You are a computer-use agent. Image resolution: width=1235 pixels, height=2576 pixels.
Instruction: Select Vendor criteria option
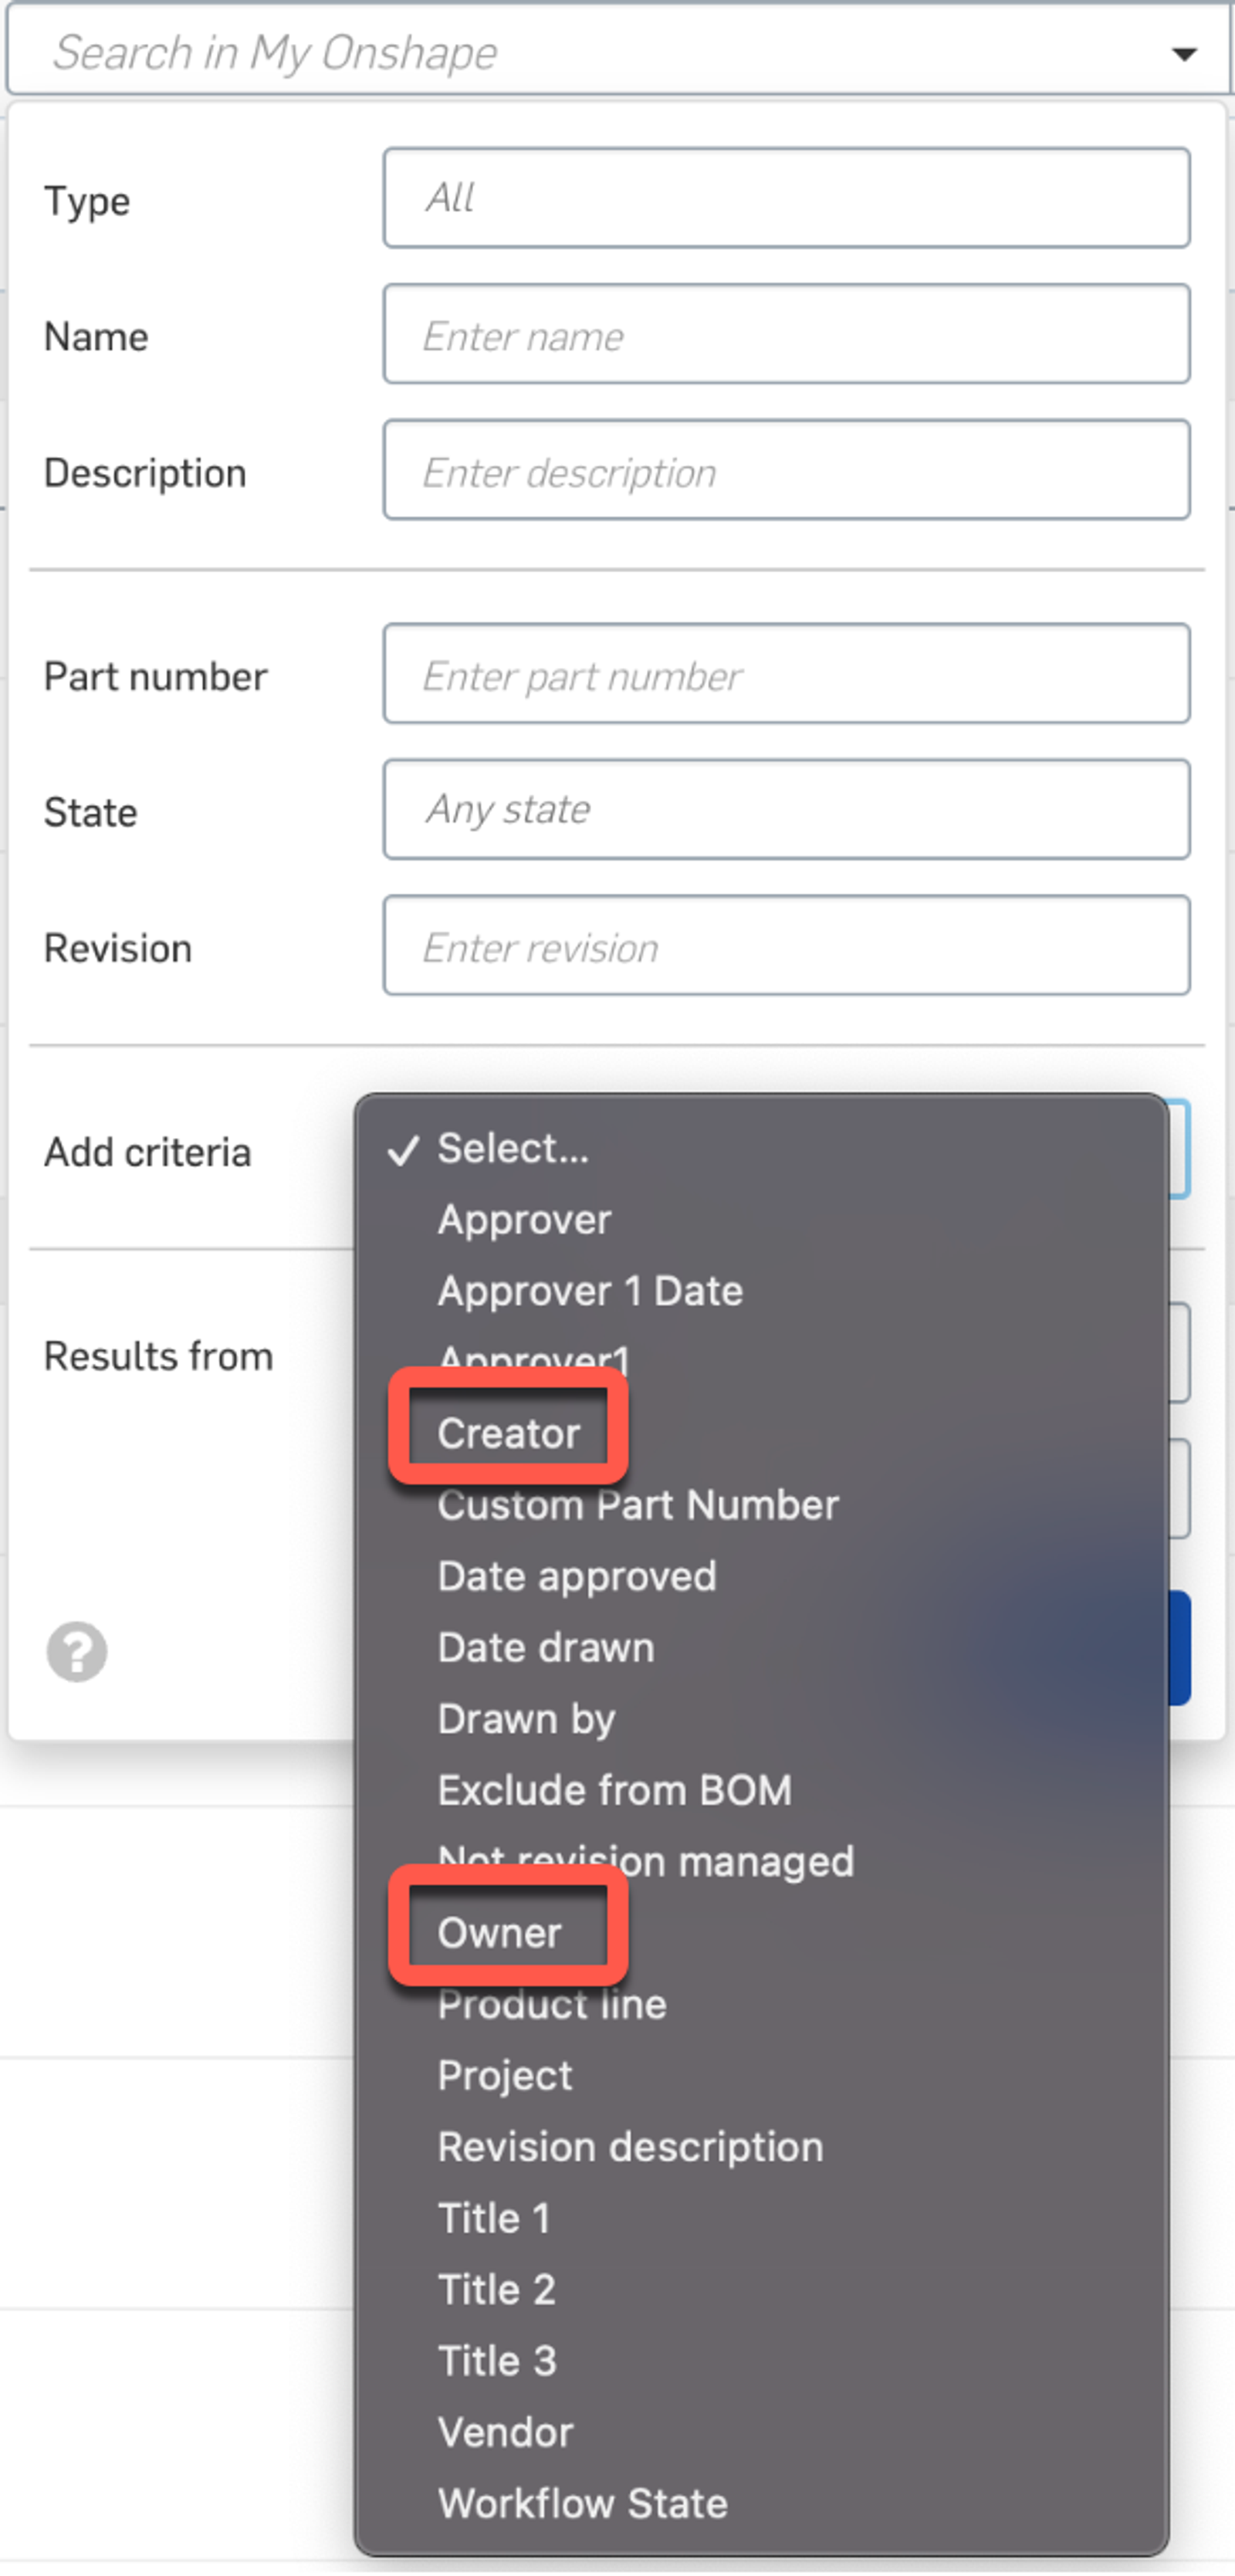tap(505, 2432)
